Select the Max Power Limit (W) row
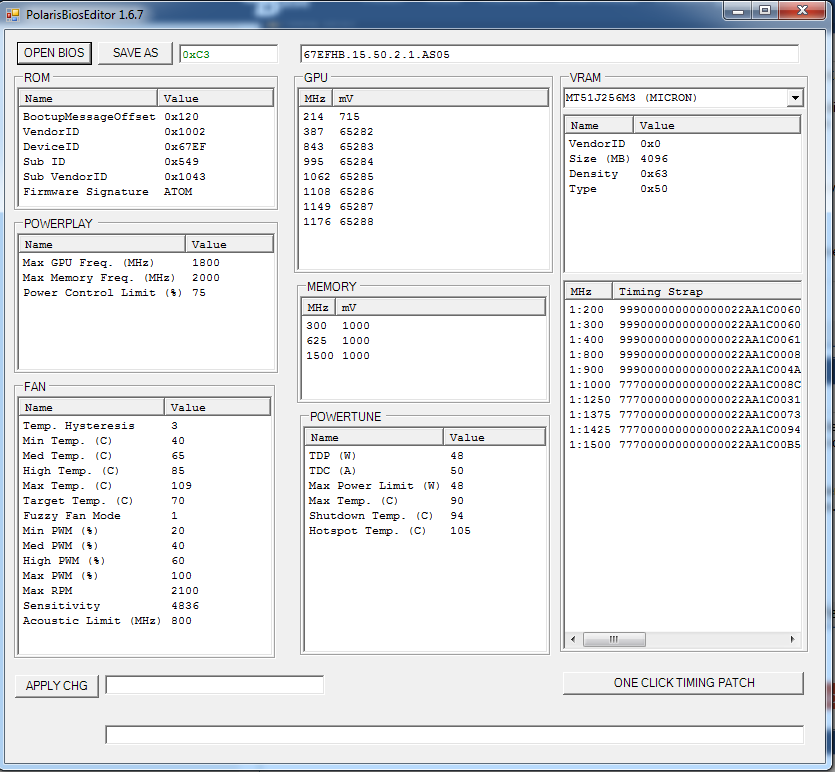835x772 pixels. point(425,486)
